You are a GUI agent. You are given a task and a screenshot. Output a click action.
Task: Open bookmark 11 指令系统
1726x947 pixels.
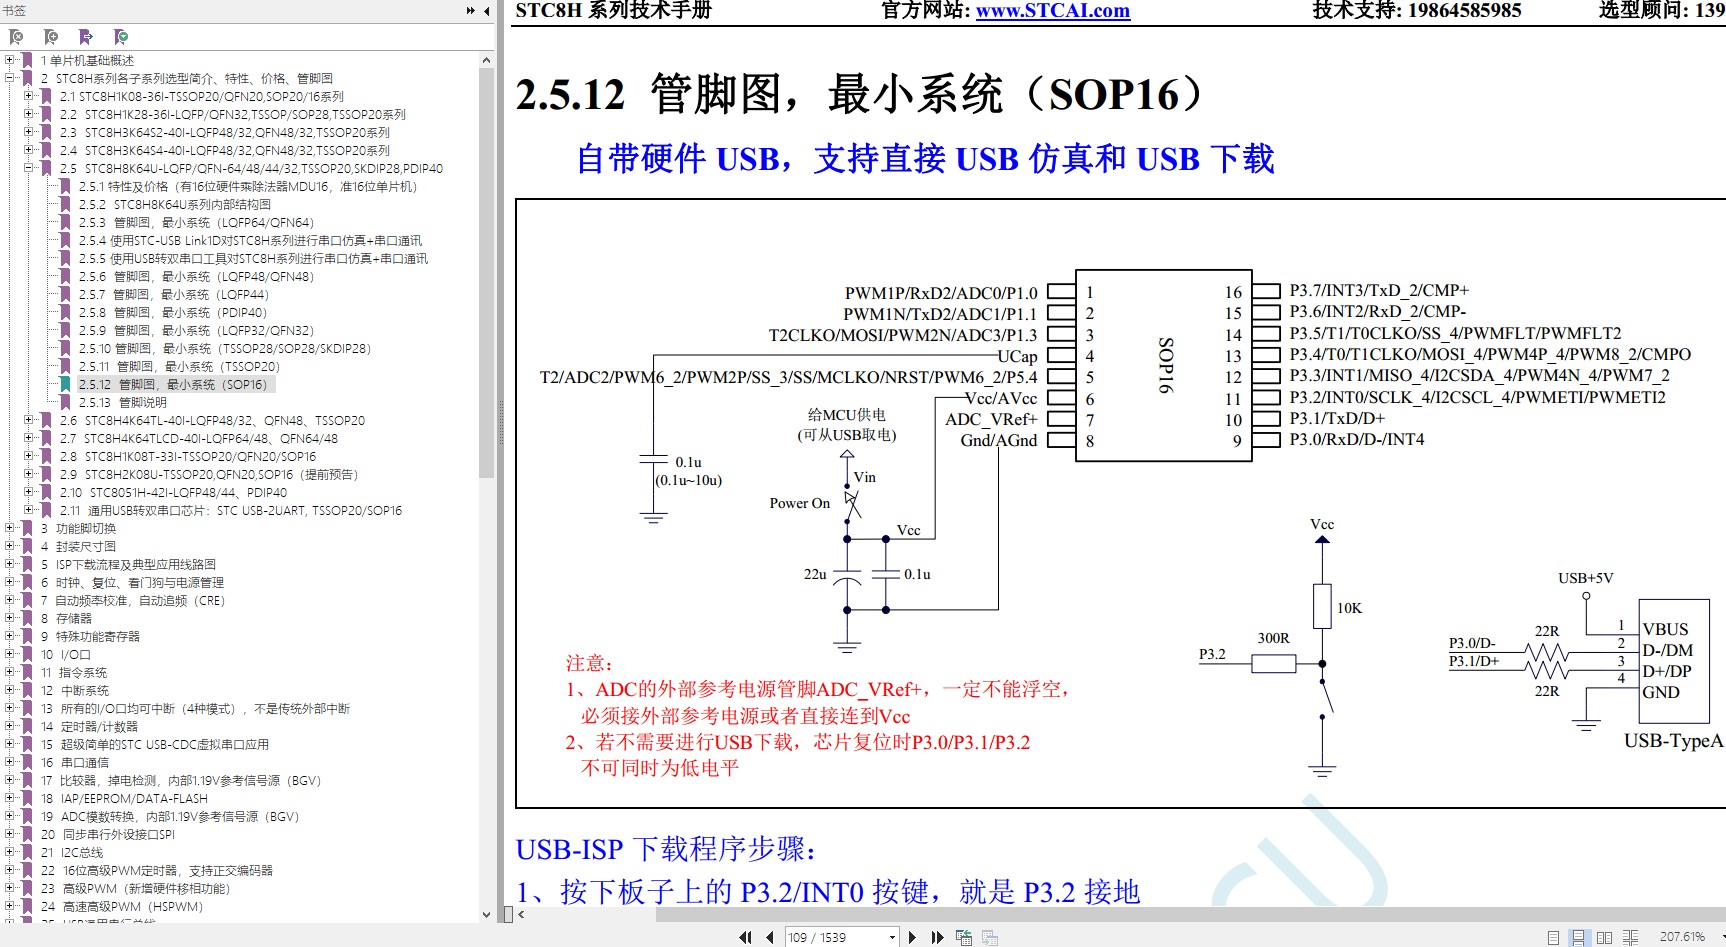[74, 672]
